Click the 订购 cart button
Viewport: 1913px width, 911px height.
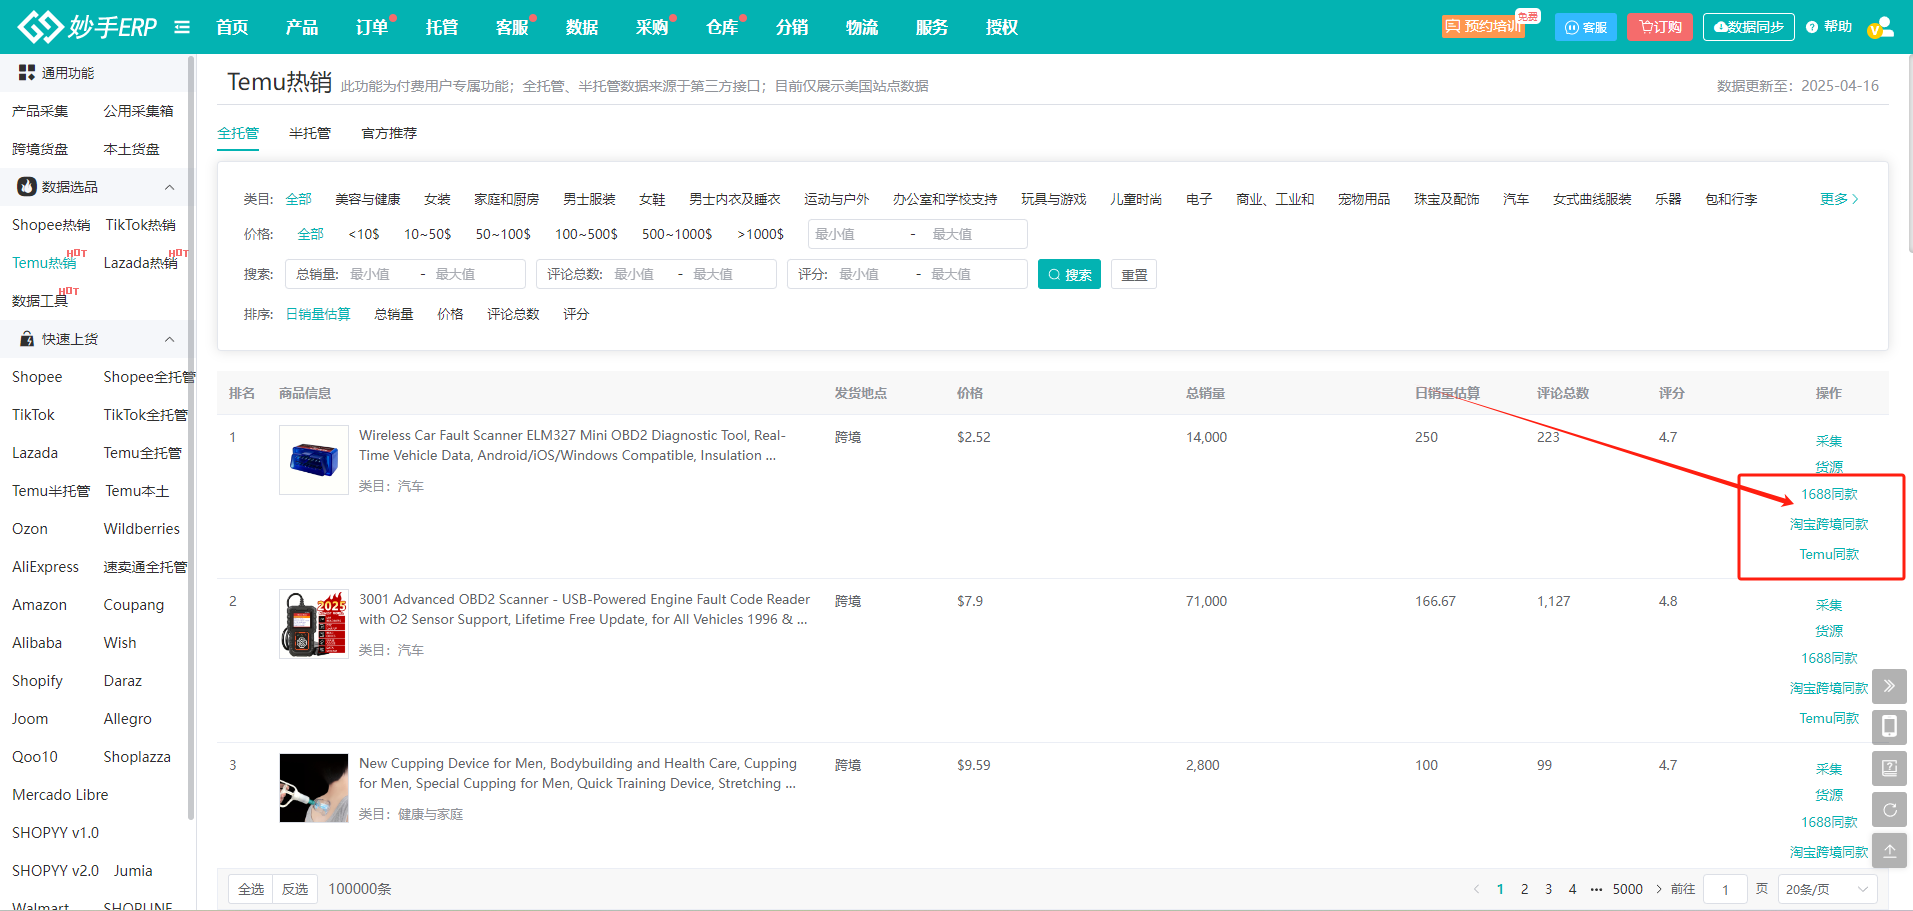tap(1660, 27)
